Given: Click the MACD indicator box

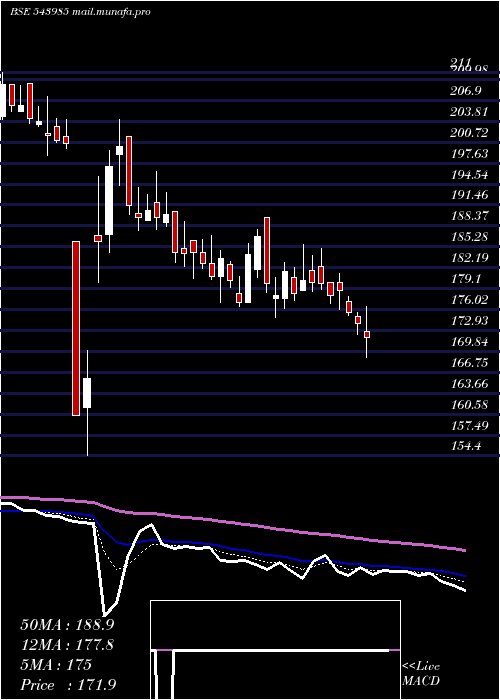Looking at the screenshot, I should [275, 650].
